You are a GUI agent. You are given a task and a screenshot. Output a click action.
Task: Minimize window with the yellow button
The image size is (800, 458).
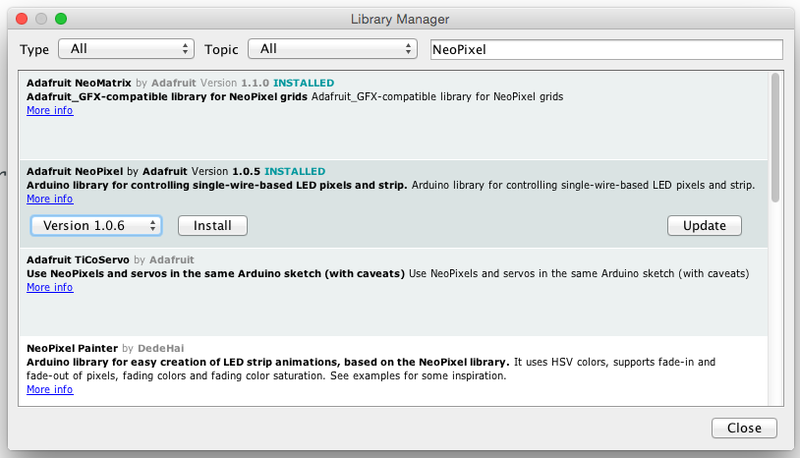coord(40,19)
